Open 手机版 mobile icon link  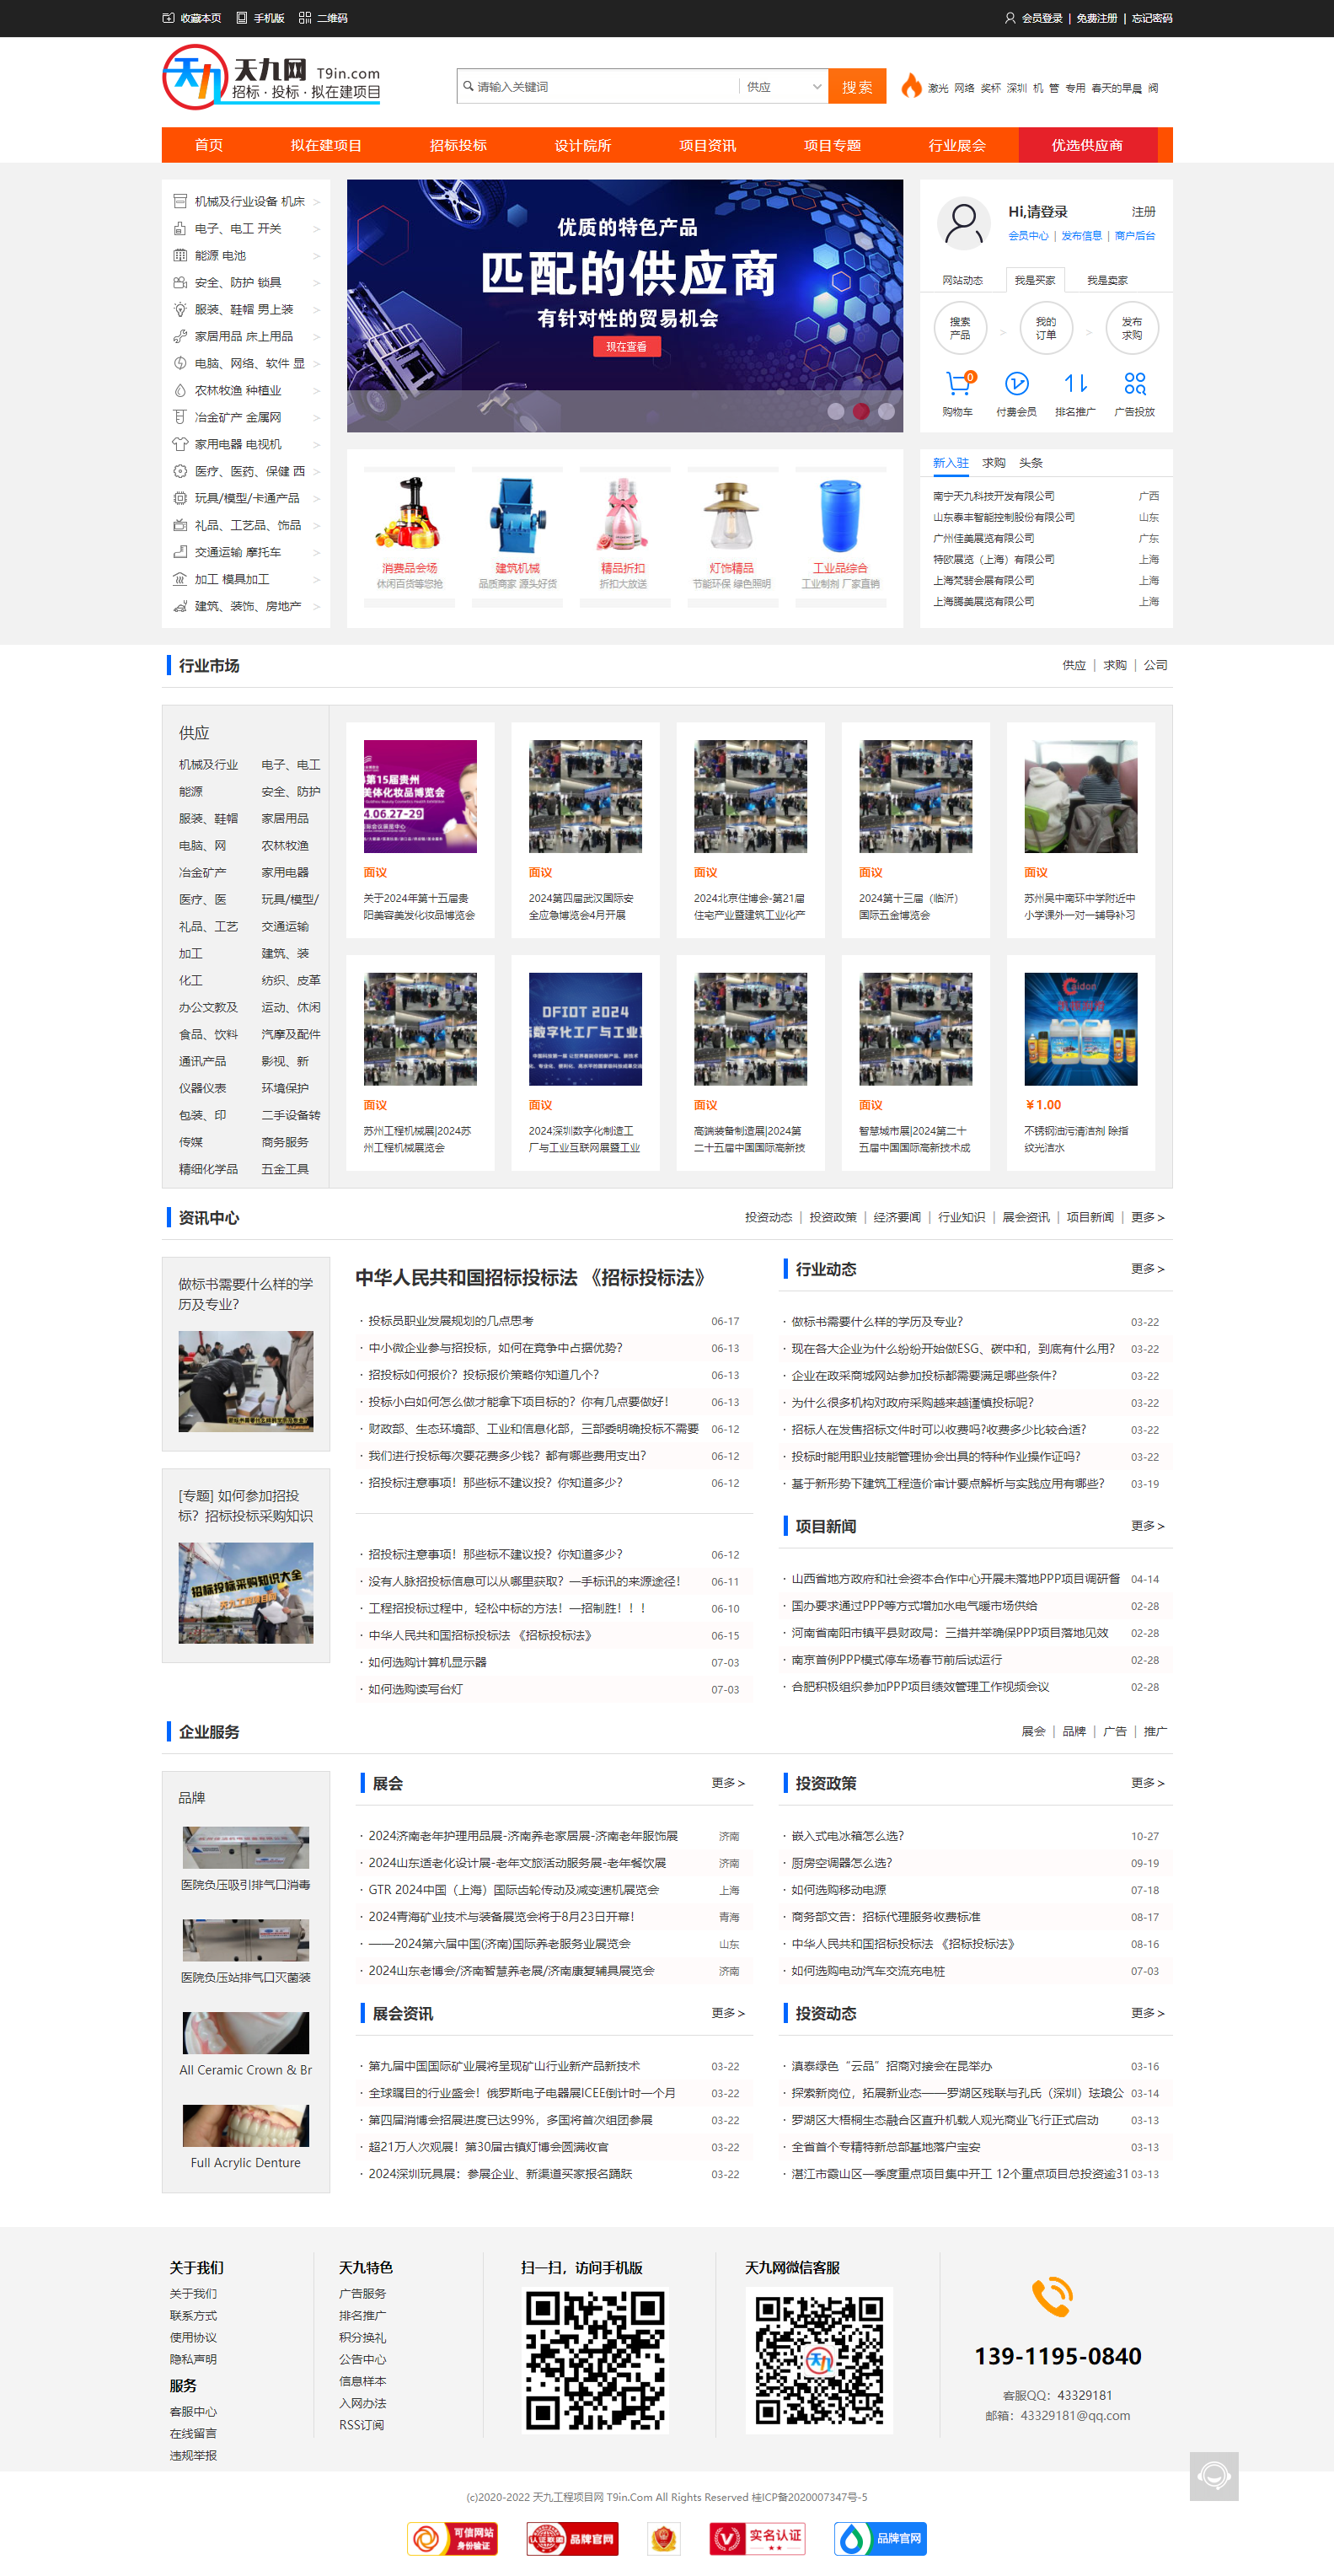tap(242, 18)
